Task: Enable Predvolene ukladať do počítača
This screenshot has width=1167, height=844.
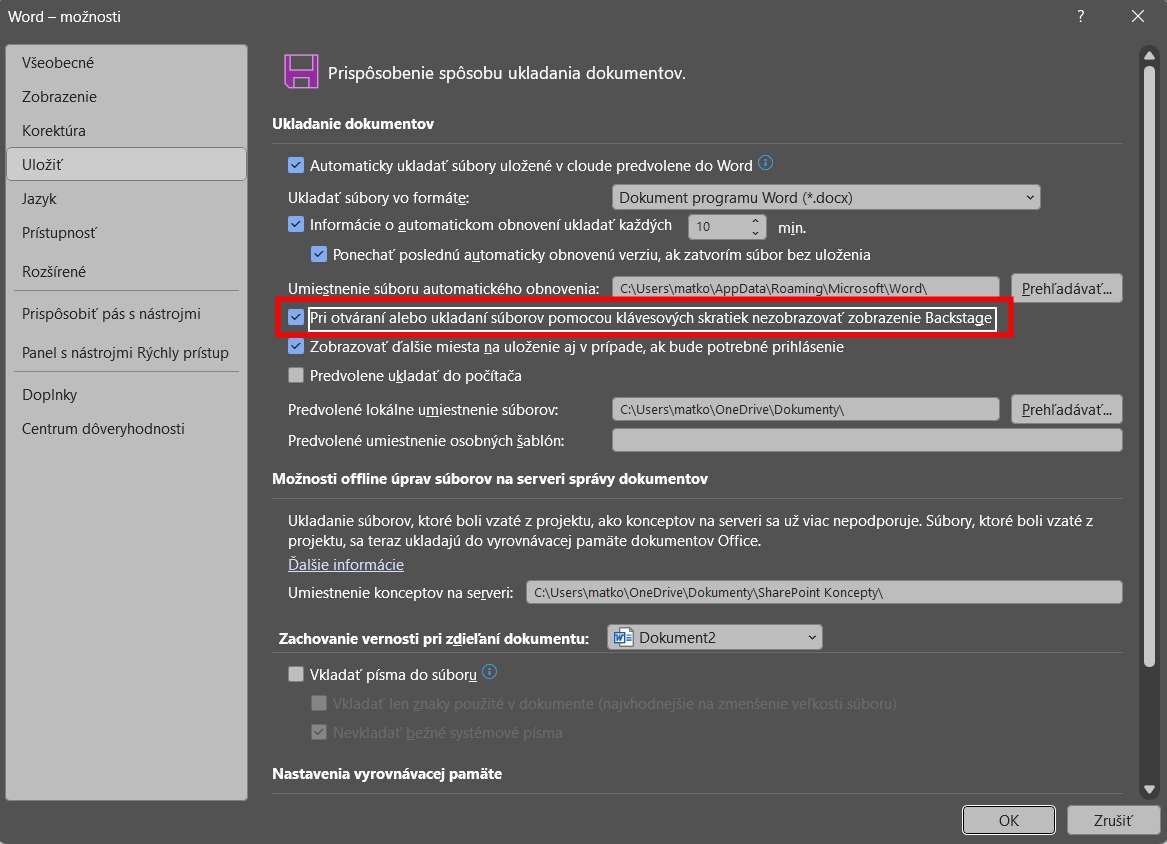Action: click(296, 375)
